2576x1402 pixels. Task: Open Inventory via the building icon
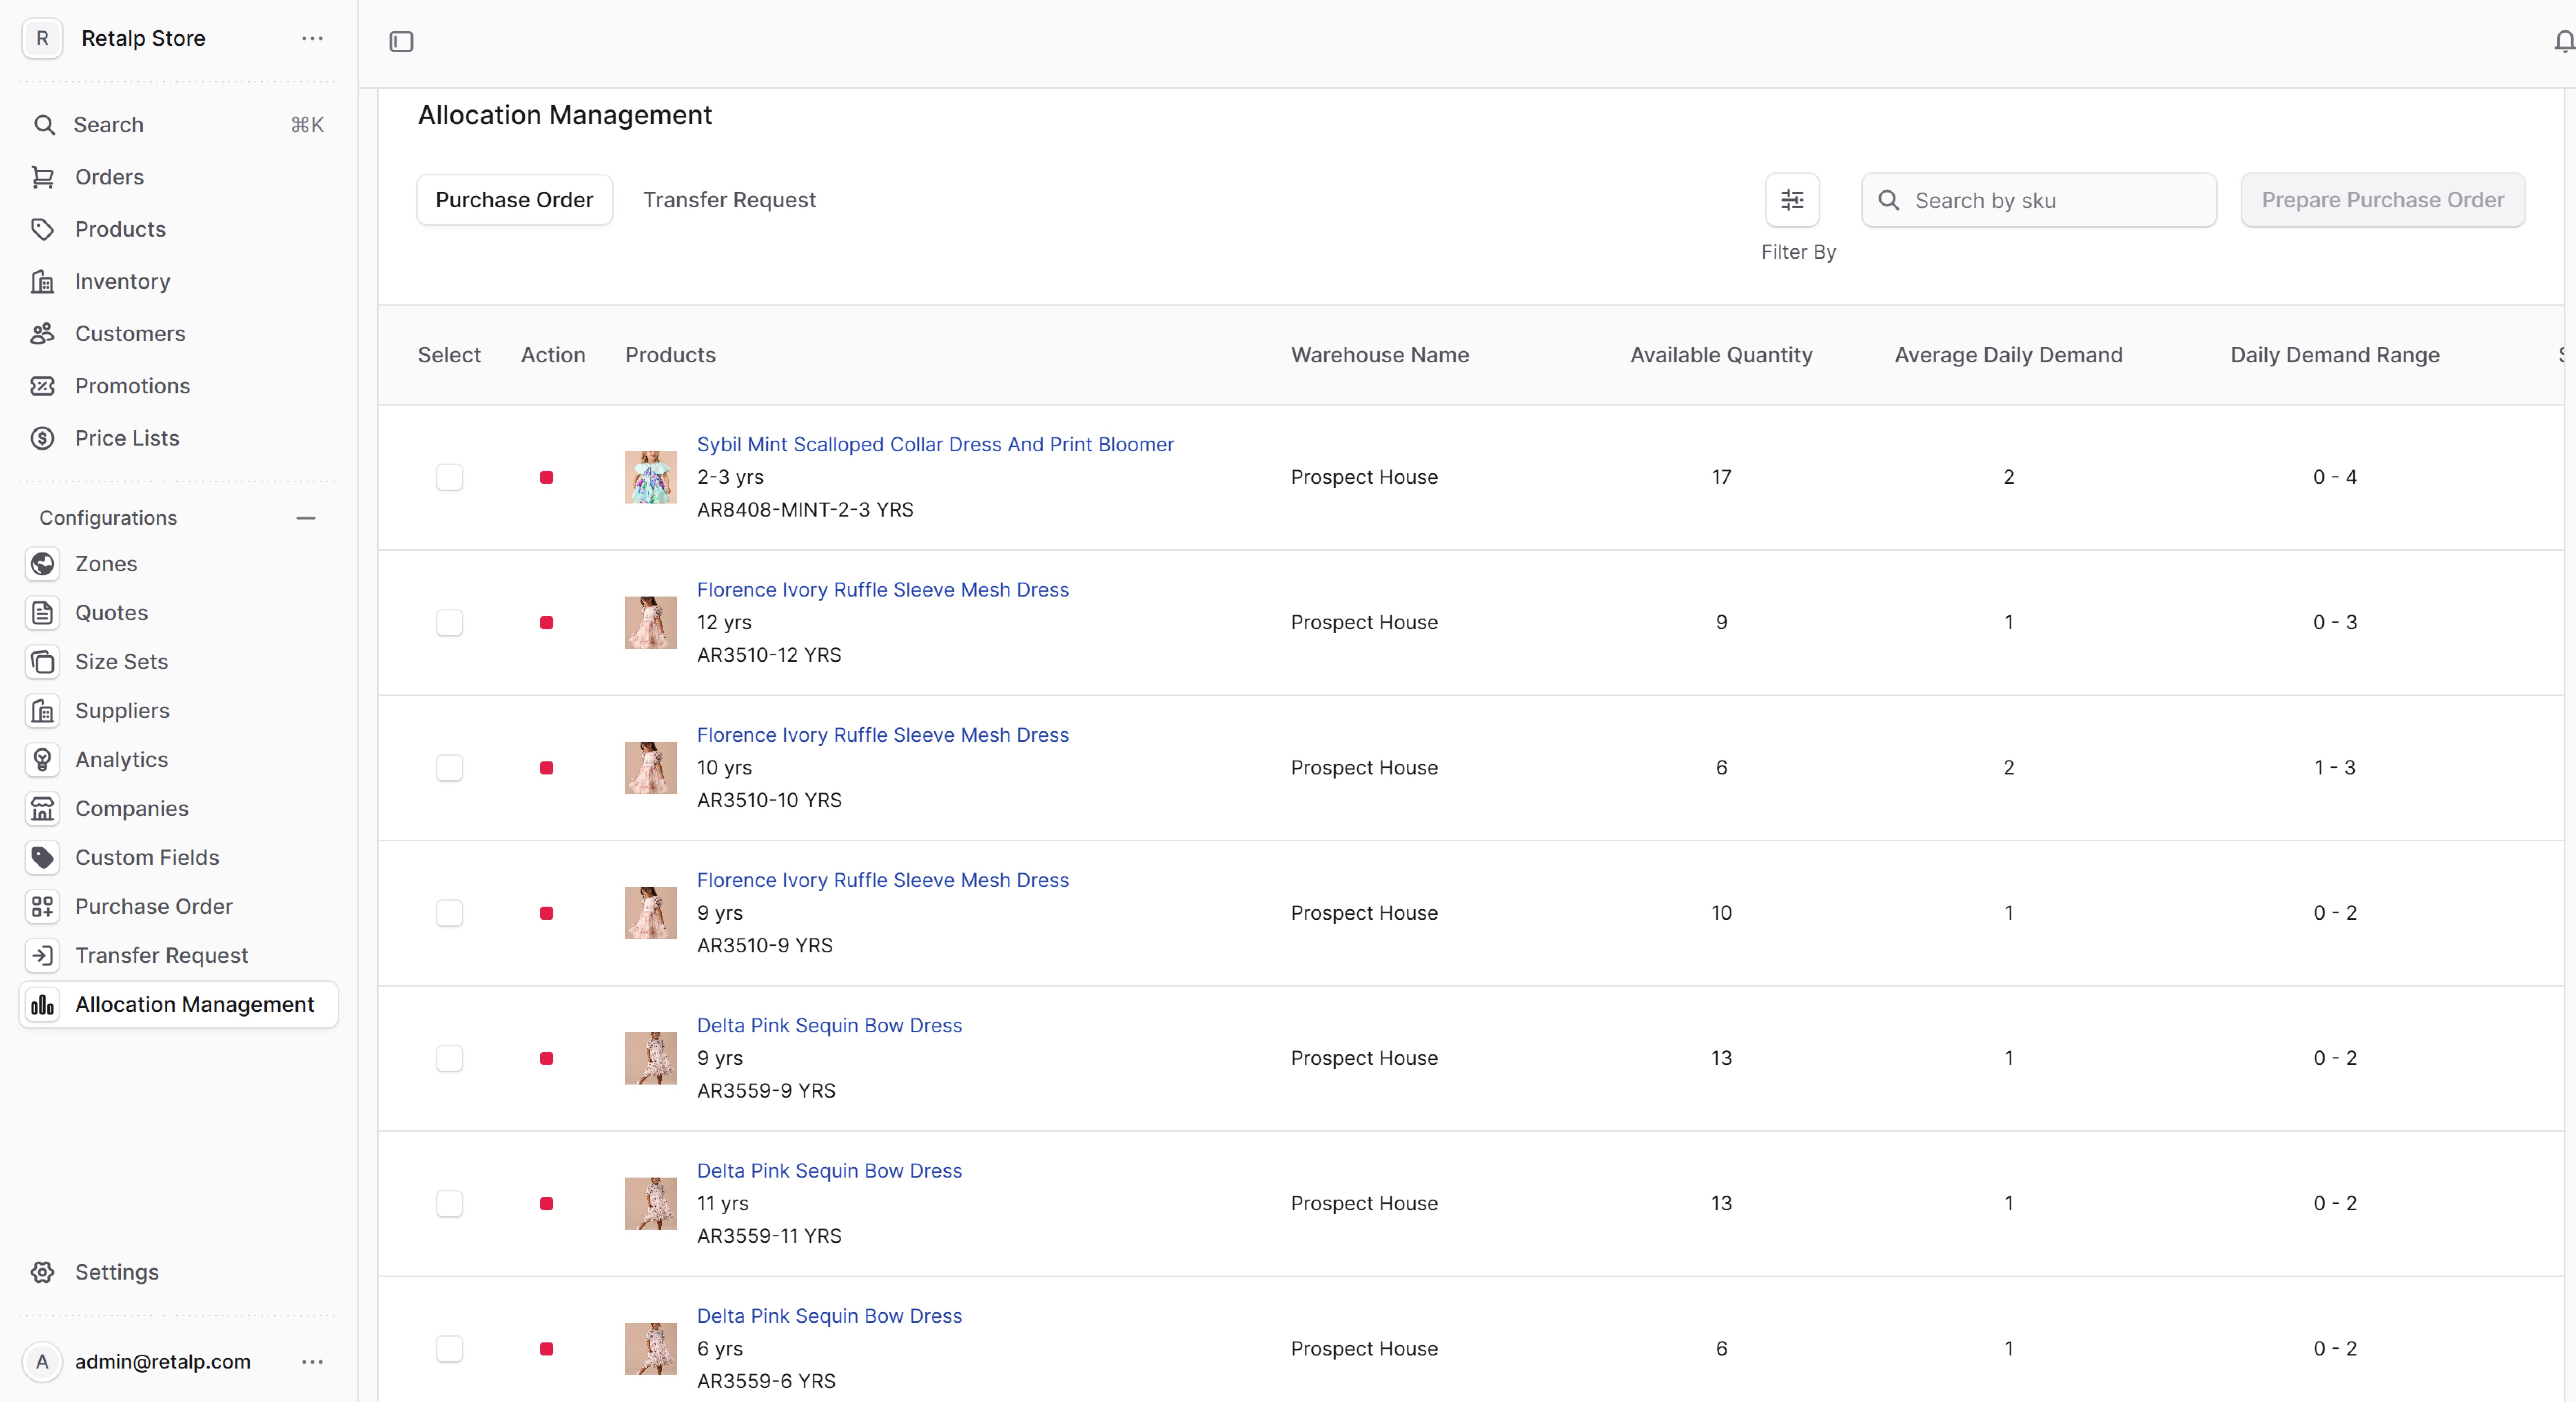pos(42,281)
